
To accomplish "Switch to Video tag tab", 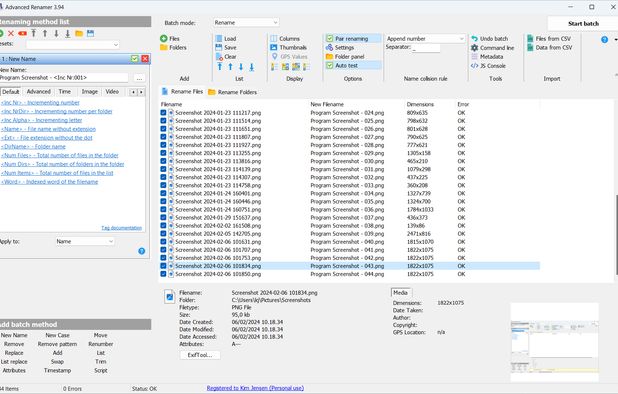I will pyautogui.click(x=112, y=91).
